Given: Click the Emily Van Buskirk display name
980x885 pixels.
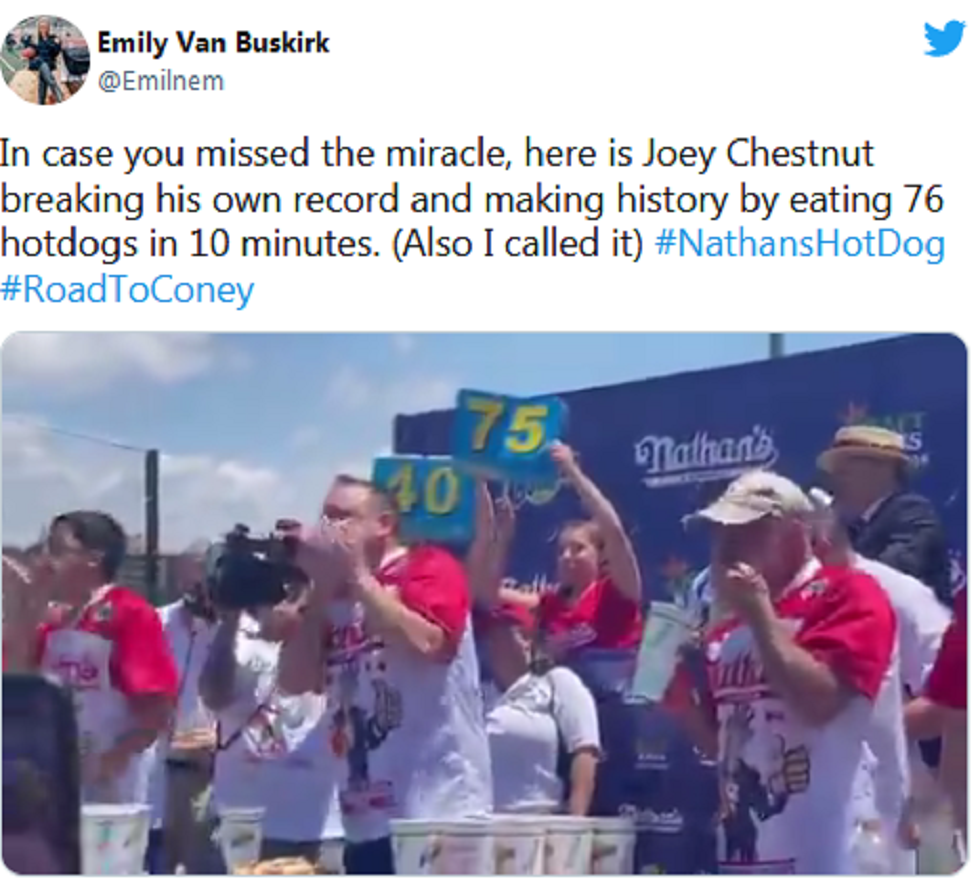Looking at the screenshot, I should pos(213,43).
